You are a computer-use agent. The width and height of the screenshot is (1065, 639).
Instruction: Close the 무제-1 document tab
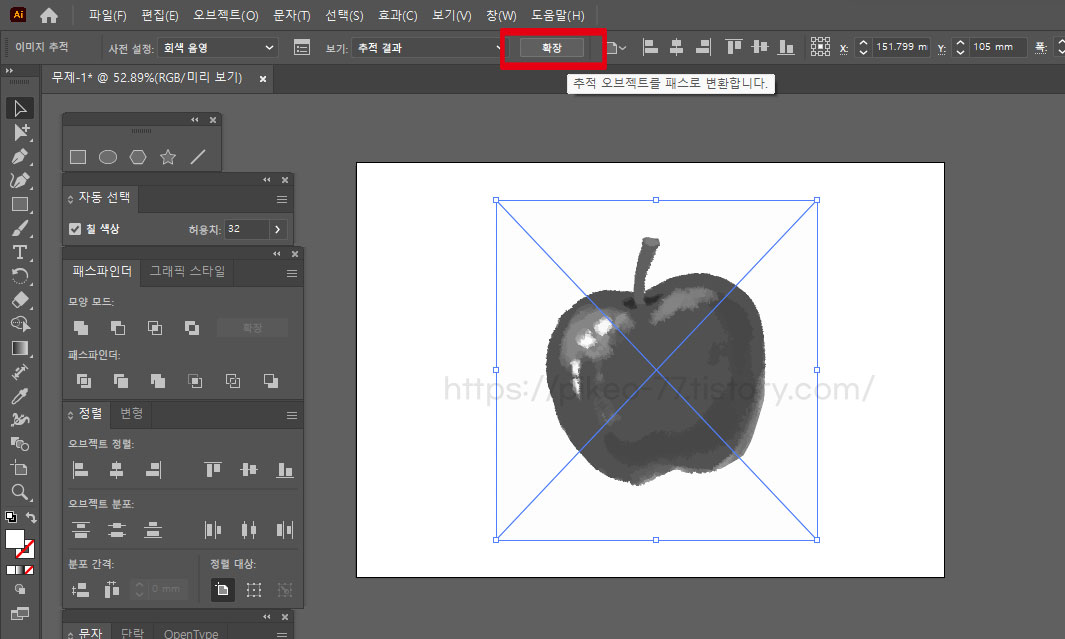tap(263, 79)
